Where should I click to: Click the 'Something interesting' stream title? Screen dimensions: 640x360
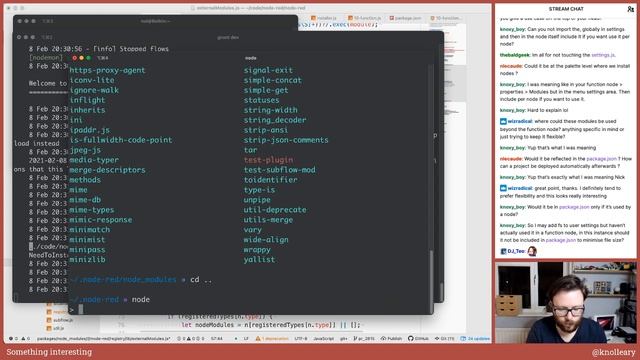(x=49, y=352)
